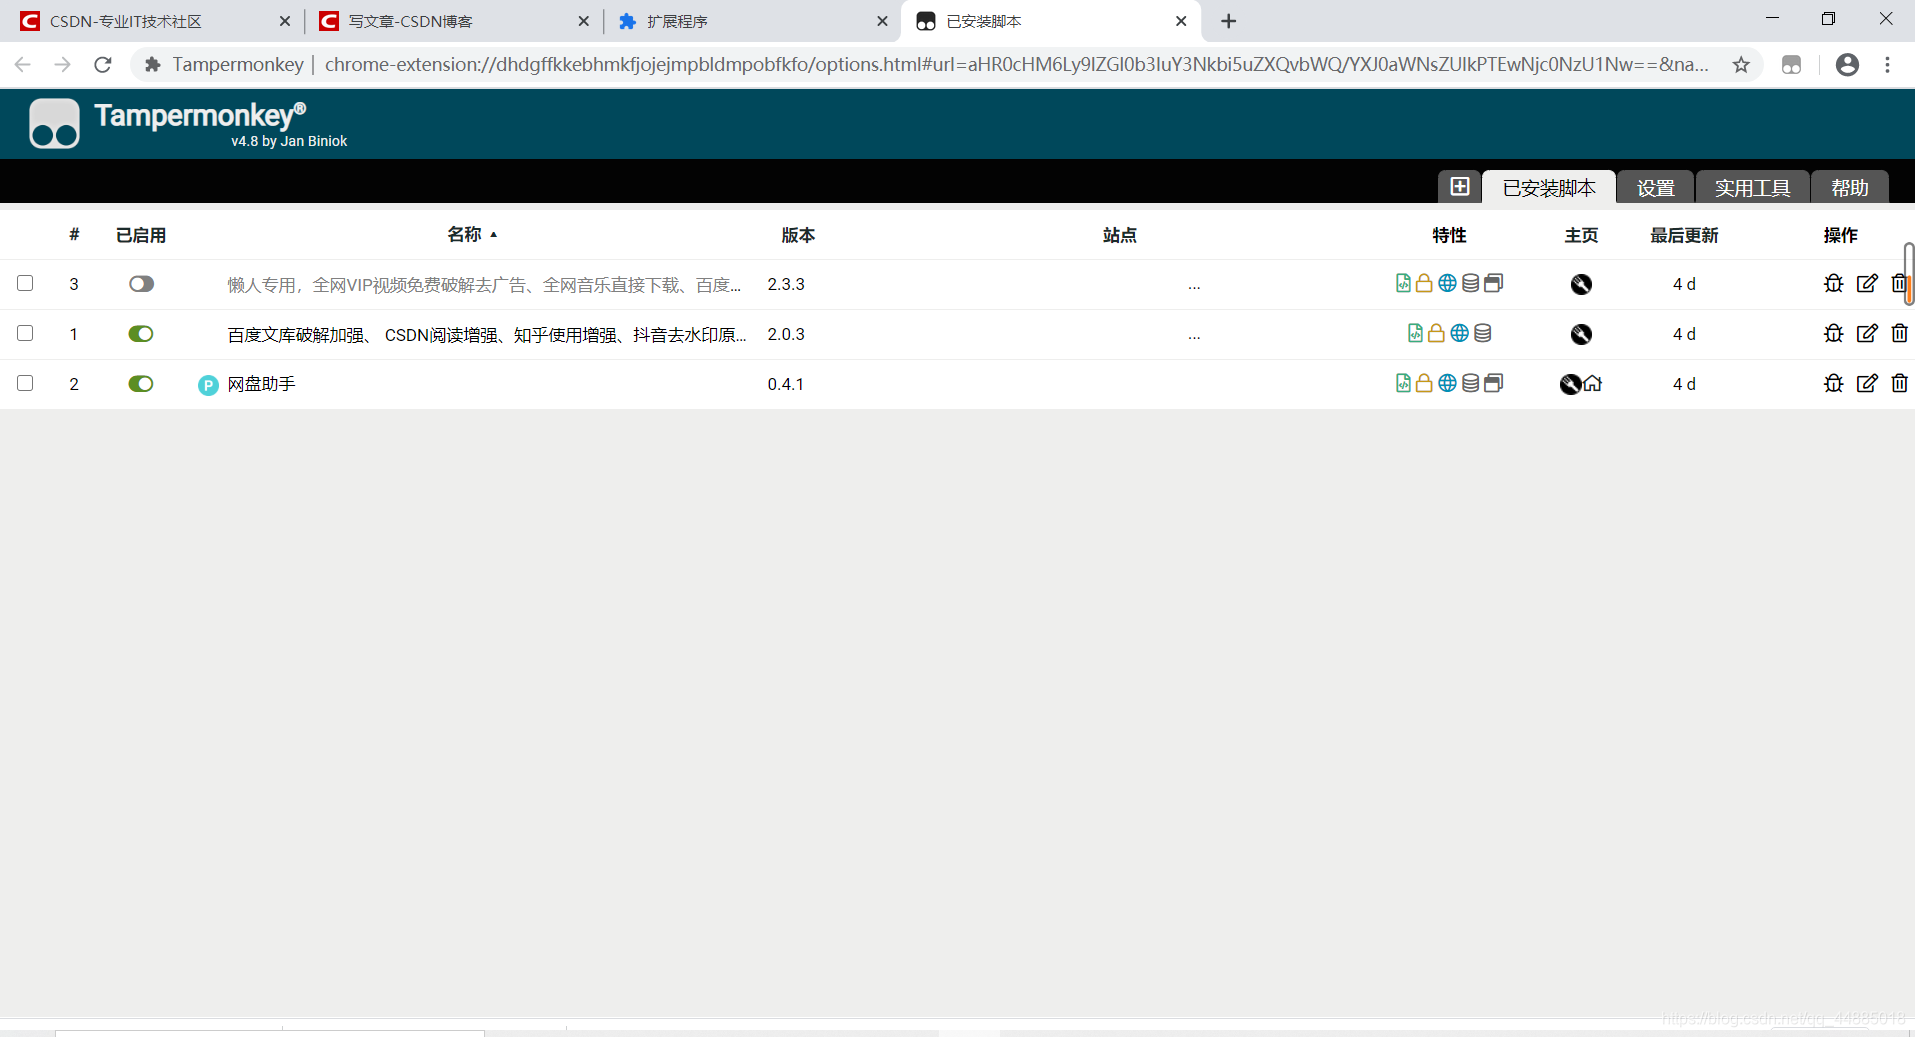Edit the 百度文库破解加强 script
The height and width of the screenshot is (1037, 1915).
1867,333
